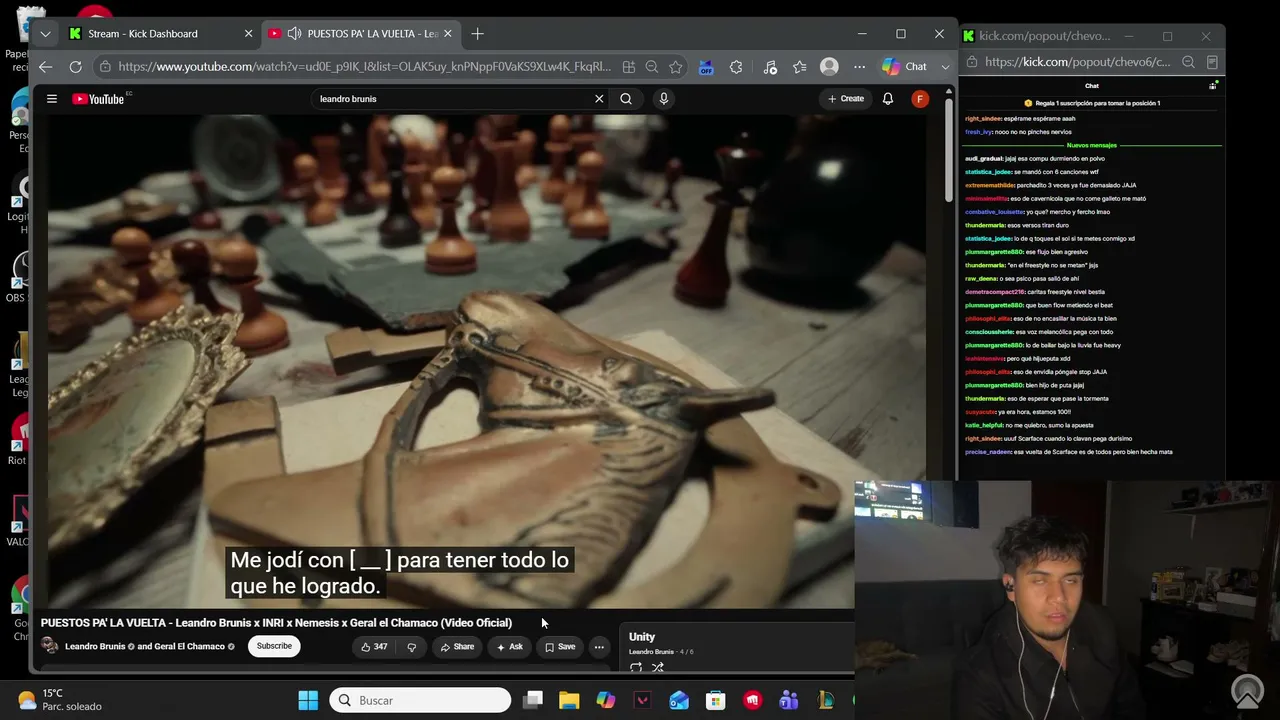Open Edge settings and more menu
Viewport: 1280px width, 720px height.
click(x=859, y=67)
